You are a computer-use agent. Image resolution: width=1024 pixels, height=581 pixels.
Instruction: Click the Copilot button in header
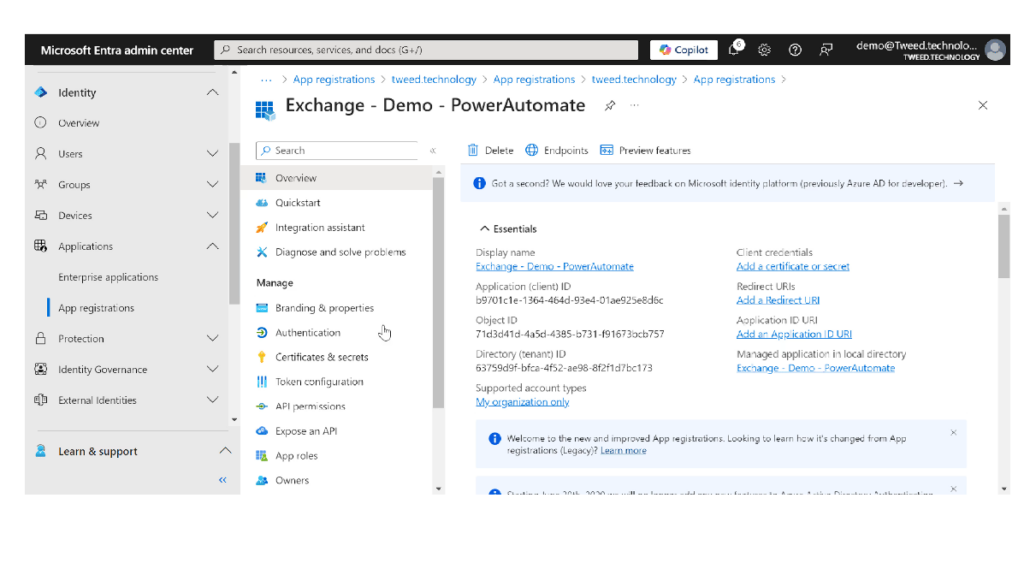tap(684, 50)
